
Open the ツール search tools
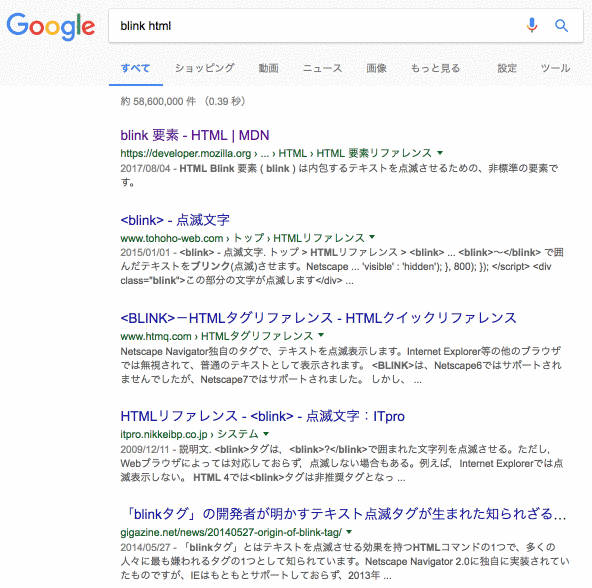(x=555, y=68)
